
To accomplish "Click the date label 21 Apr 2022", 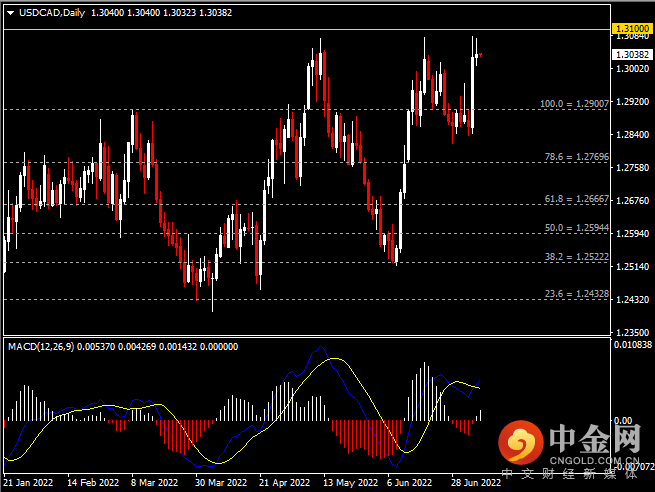I will coord(284,483).
